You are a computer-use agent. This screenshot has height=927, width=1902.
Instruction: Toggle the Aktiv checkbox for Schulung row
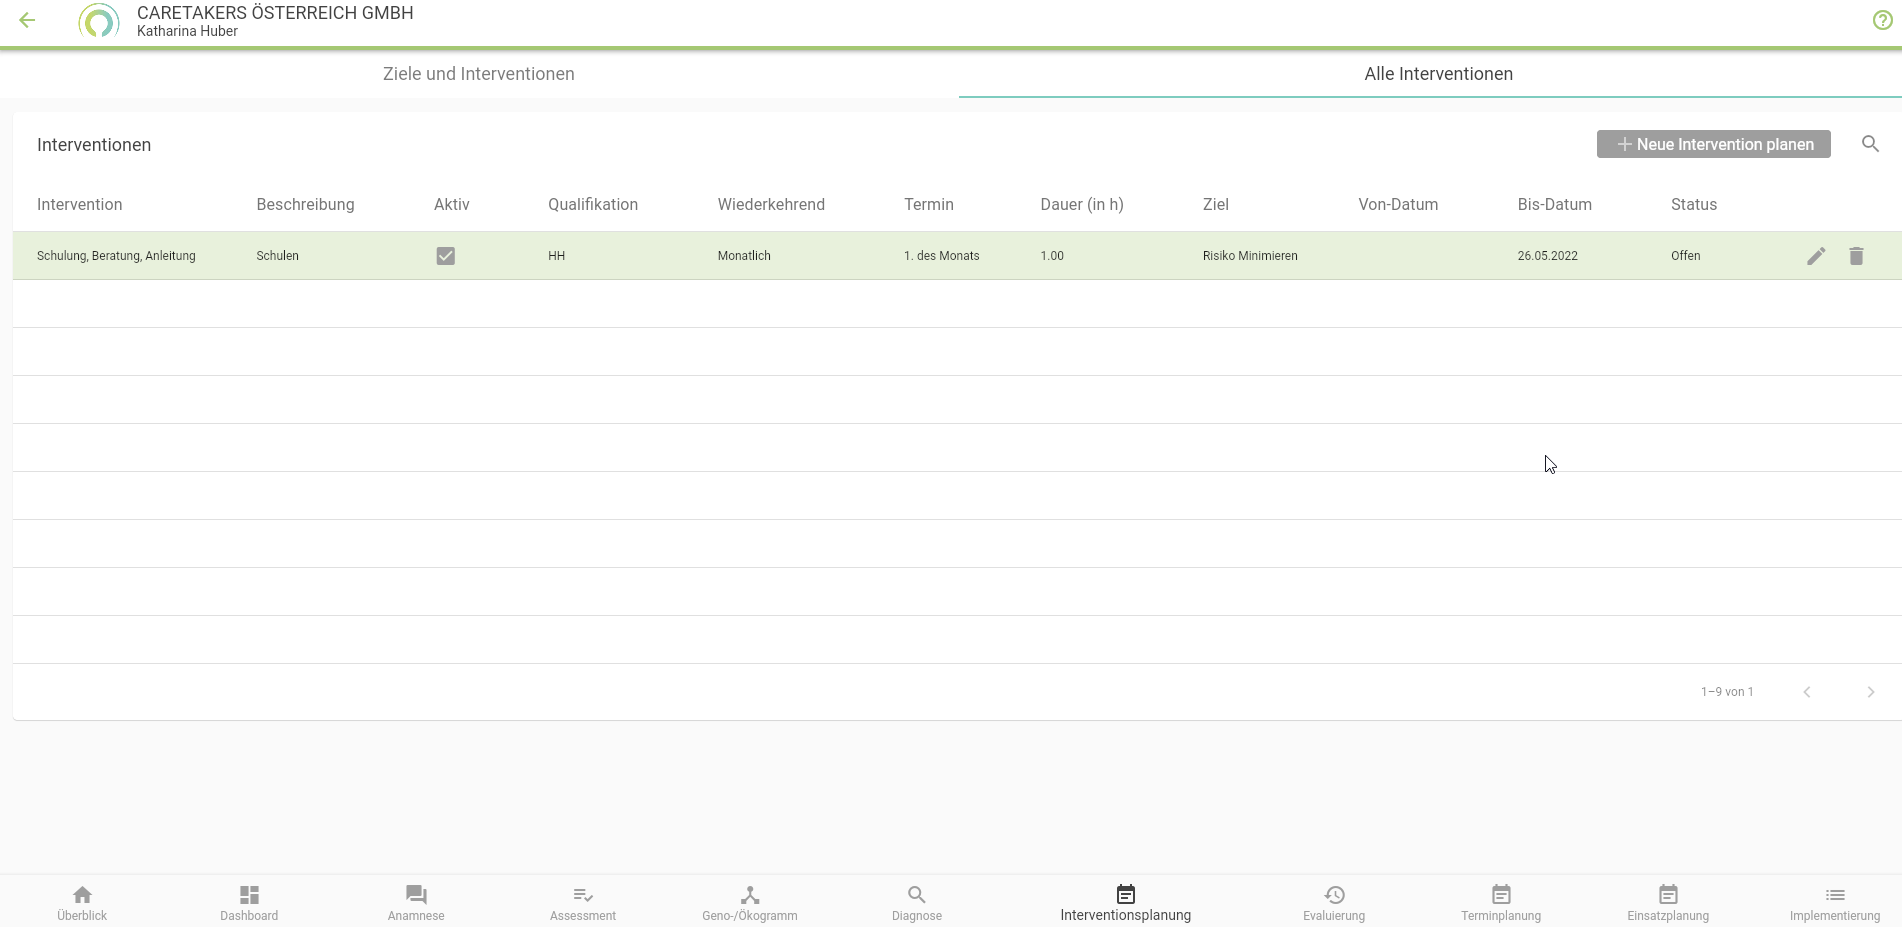[x=446, y=256]
